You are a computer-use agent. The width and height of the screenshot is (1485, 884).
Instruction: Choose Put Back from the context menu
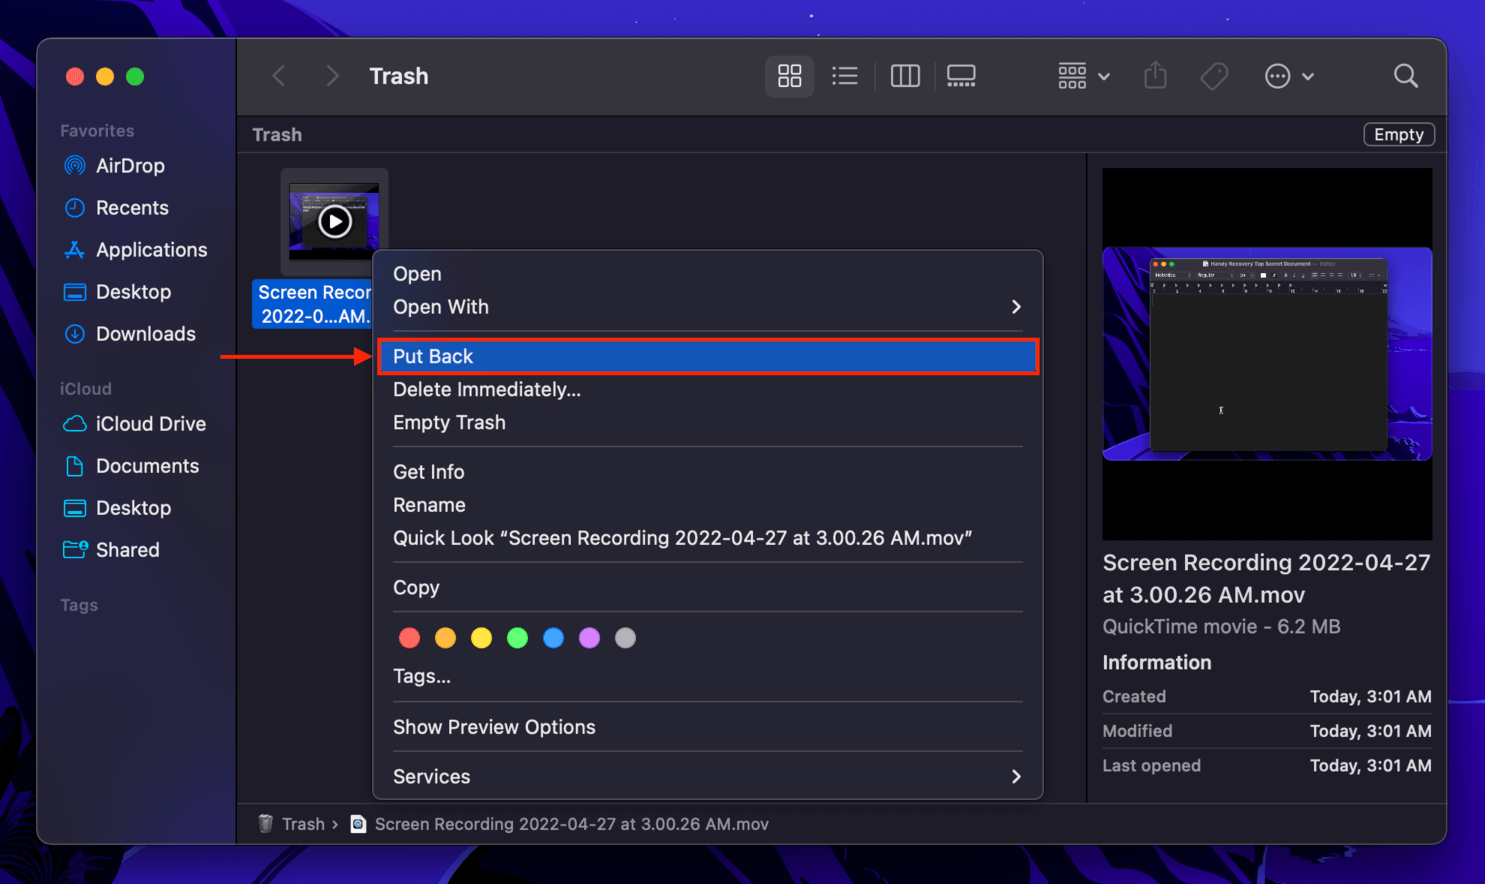coord(708,356)
